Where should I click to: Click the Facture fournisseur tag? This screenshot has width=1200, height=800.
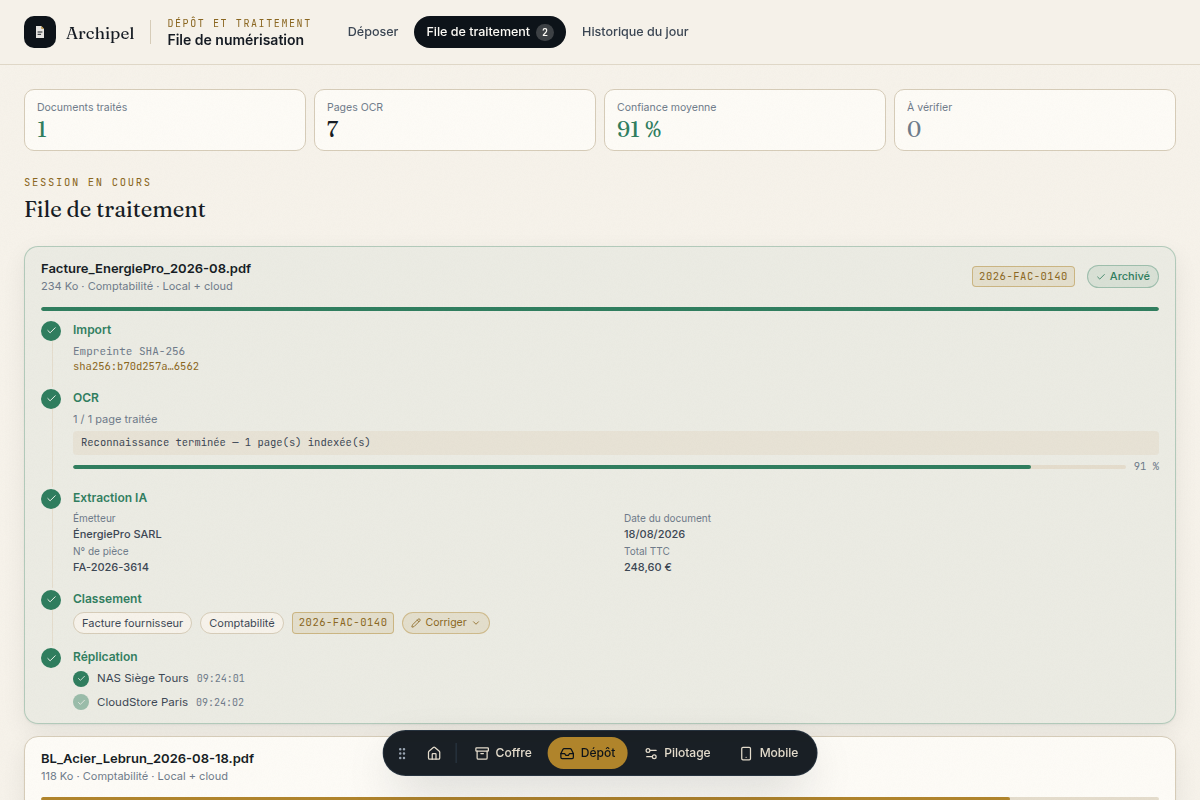pos(133,623)
